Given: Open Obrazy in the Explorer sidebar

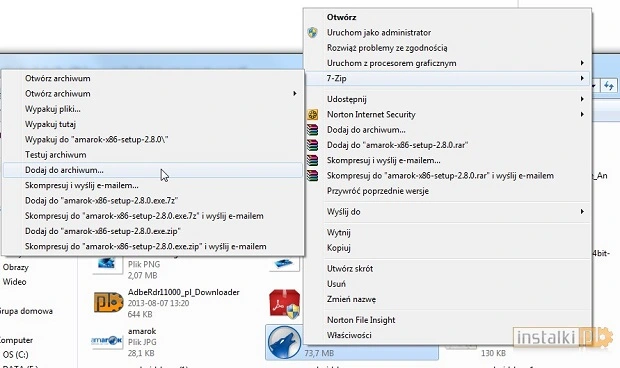Looking at the screenshot, I should click(16, 267).
